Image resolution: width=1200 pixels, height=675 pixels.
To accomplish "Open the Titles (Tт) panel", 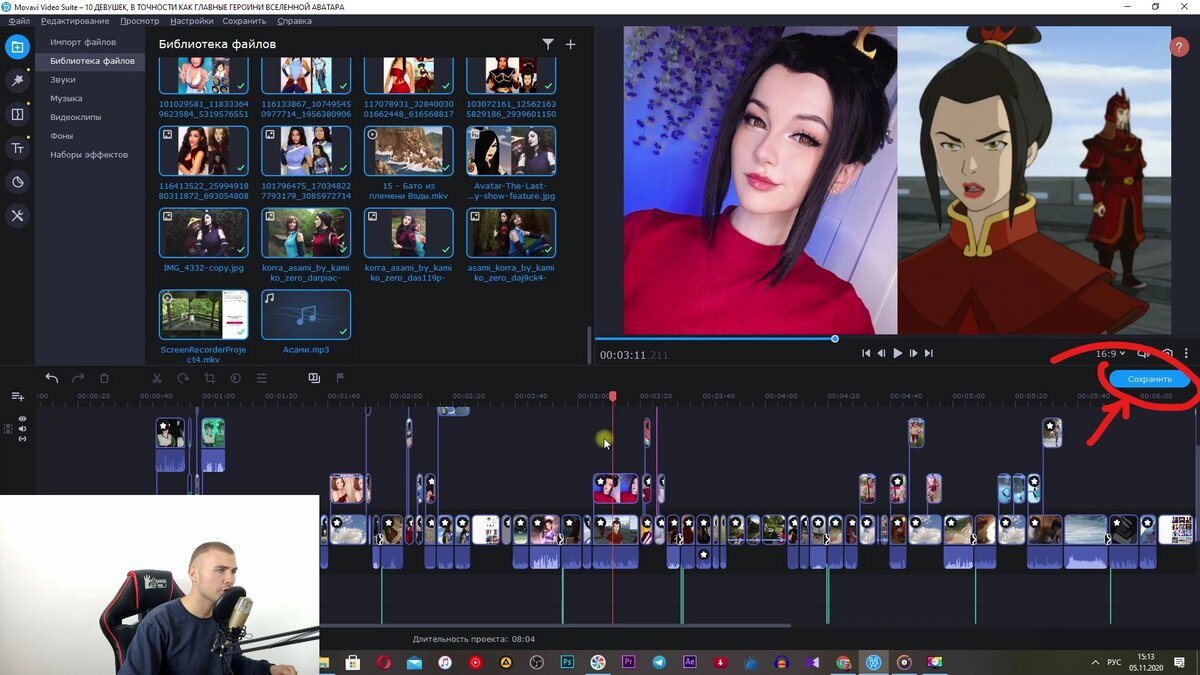I will (x=17, y=148).
